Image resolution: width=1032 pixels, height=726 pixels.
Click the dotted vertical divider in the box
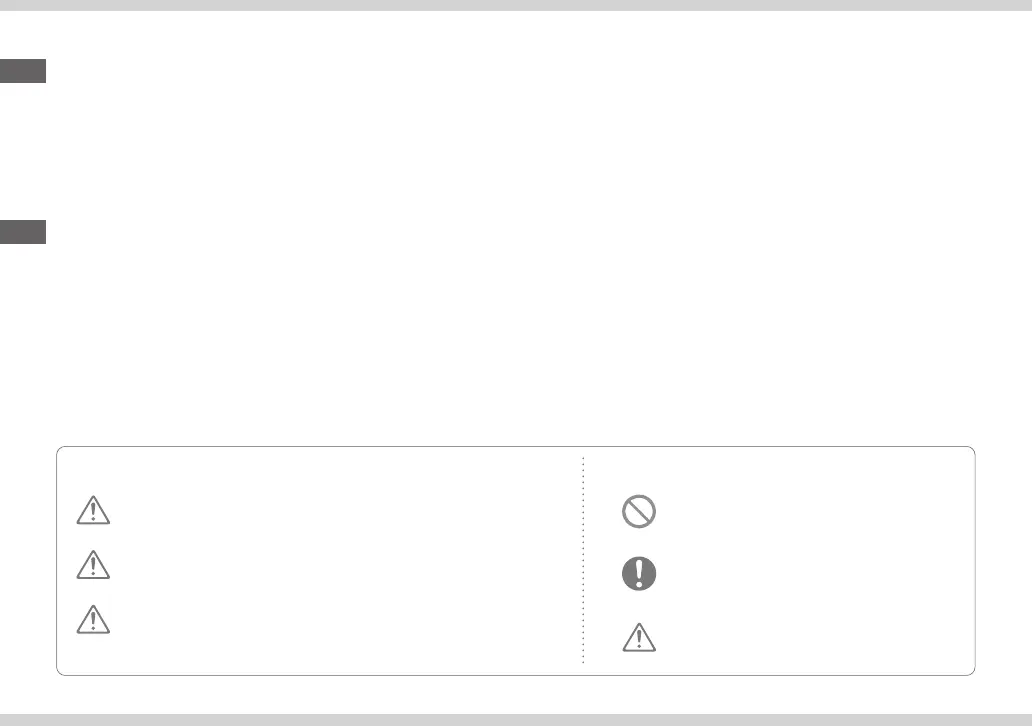[583, 560]
